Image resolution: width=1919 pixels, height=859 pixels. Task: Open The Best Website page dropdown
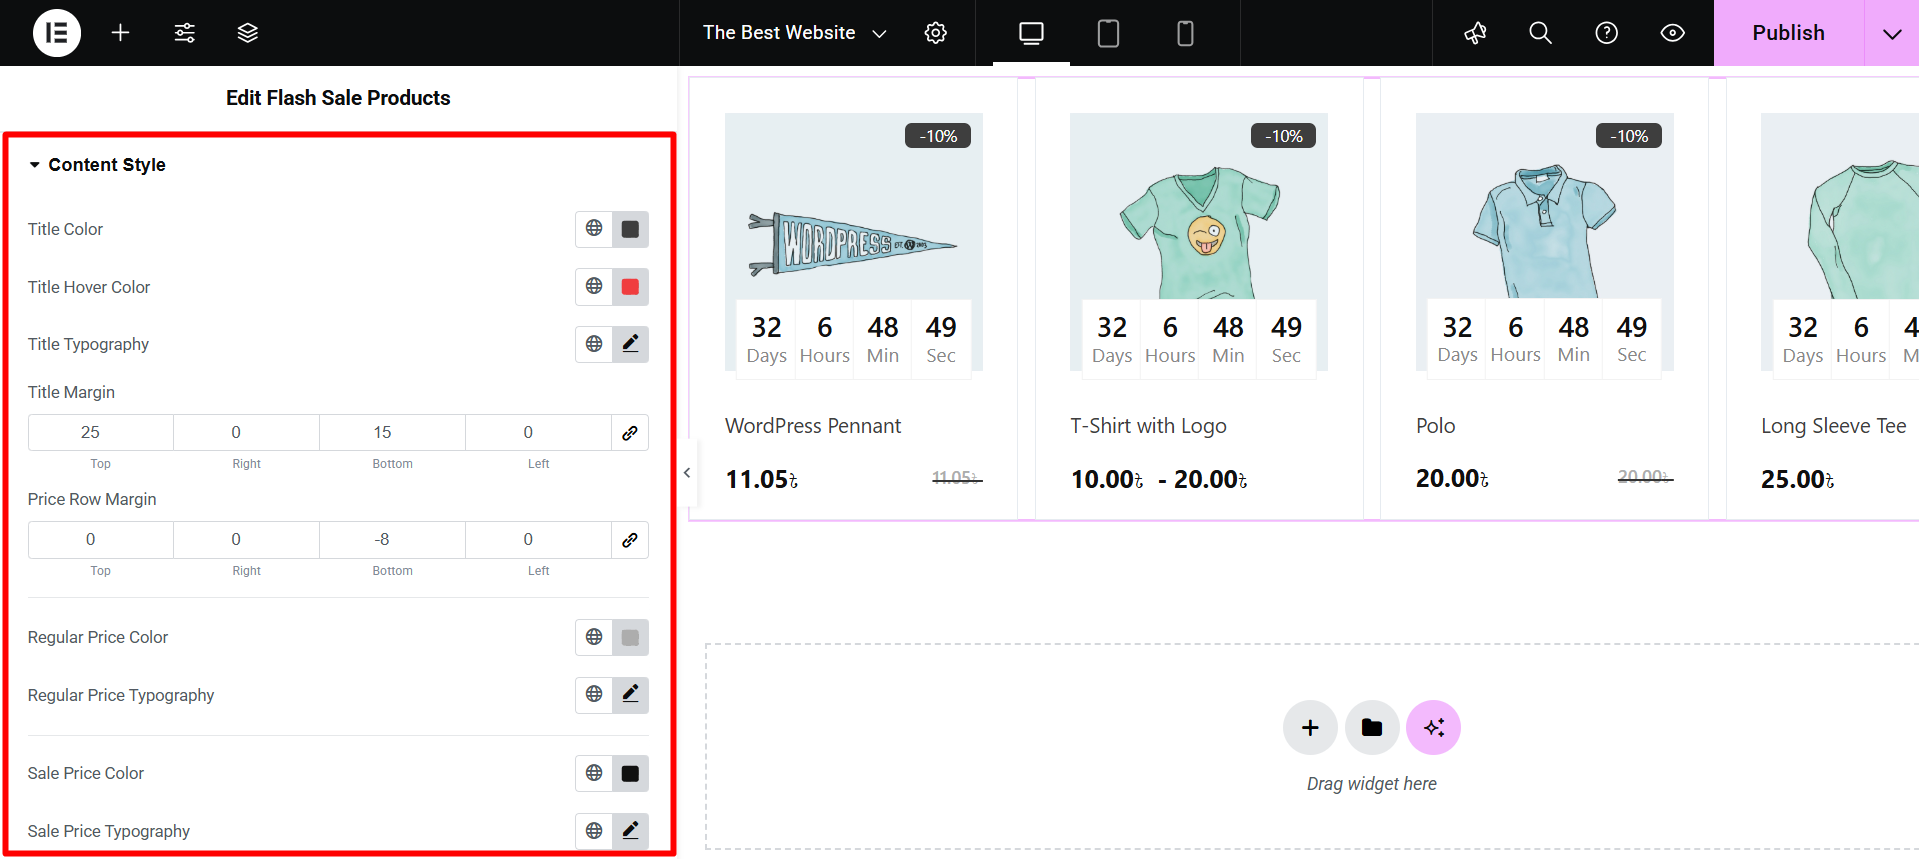coord(794,33)
